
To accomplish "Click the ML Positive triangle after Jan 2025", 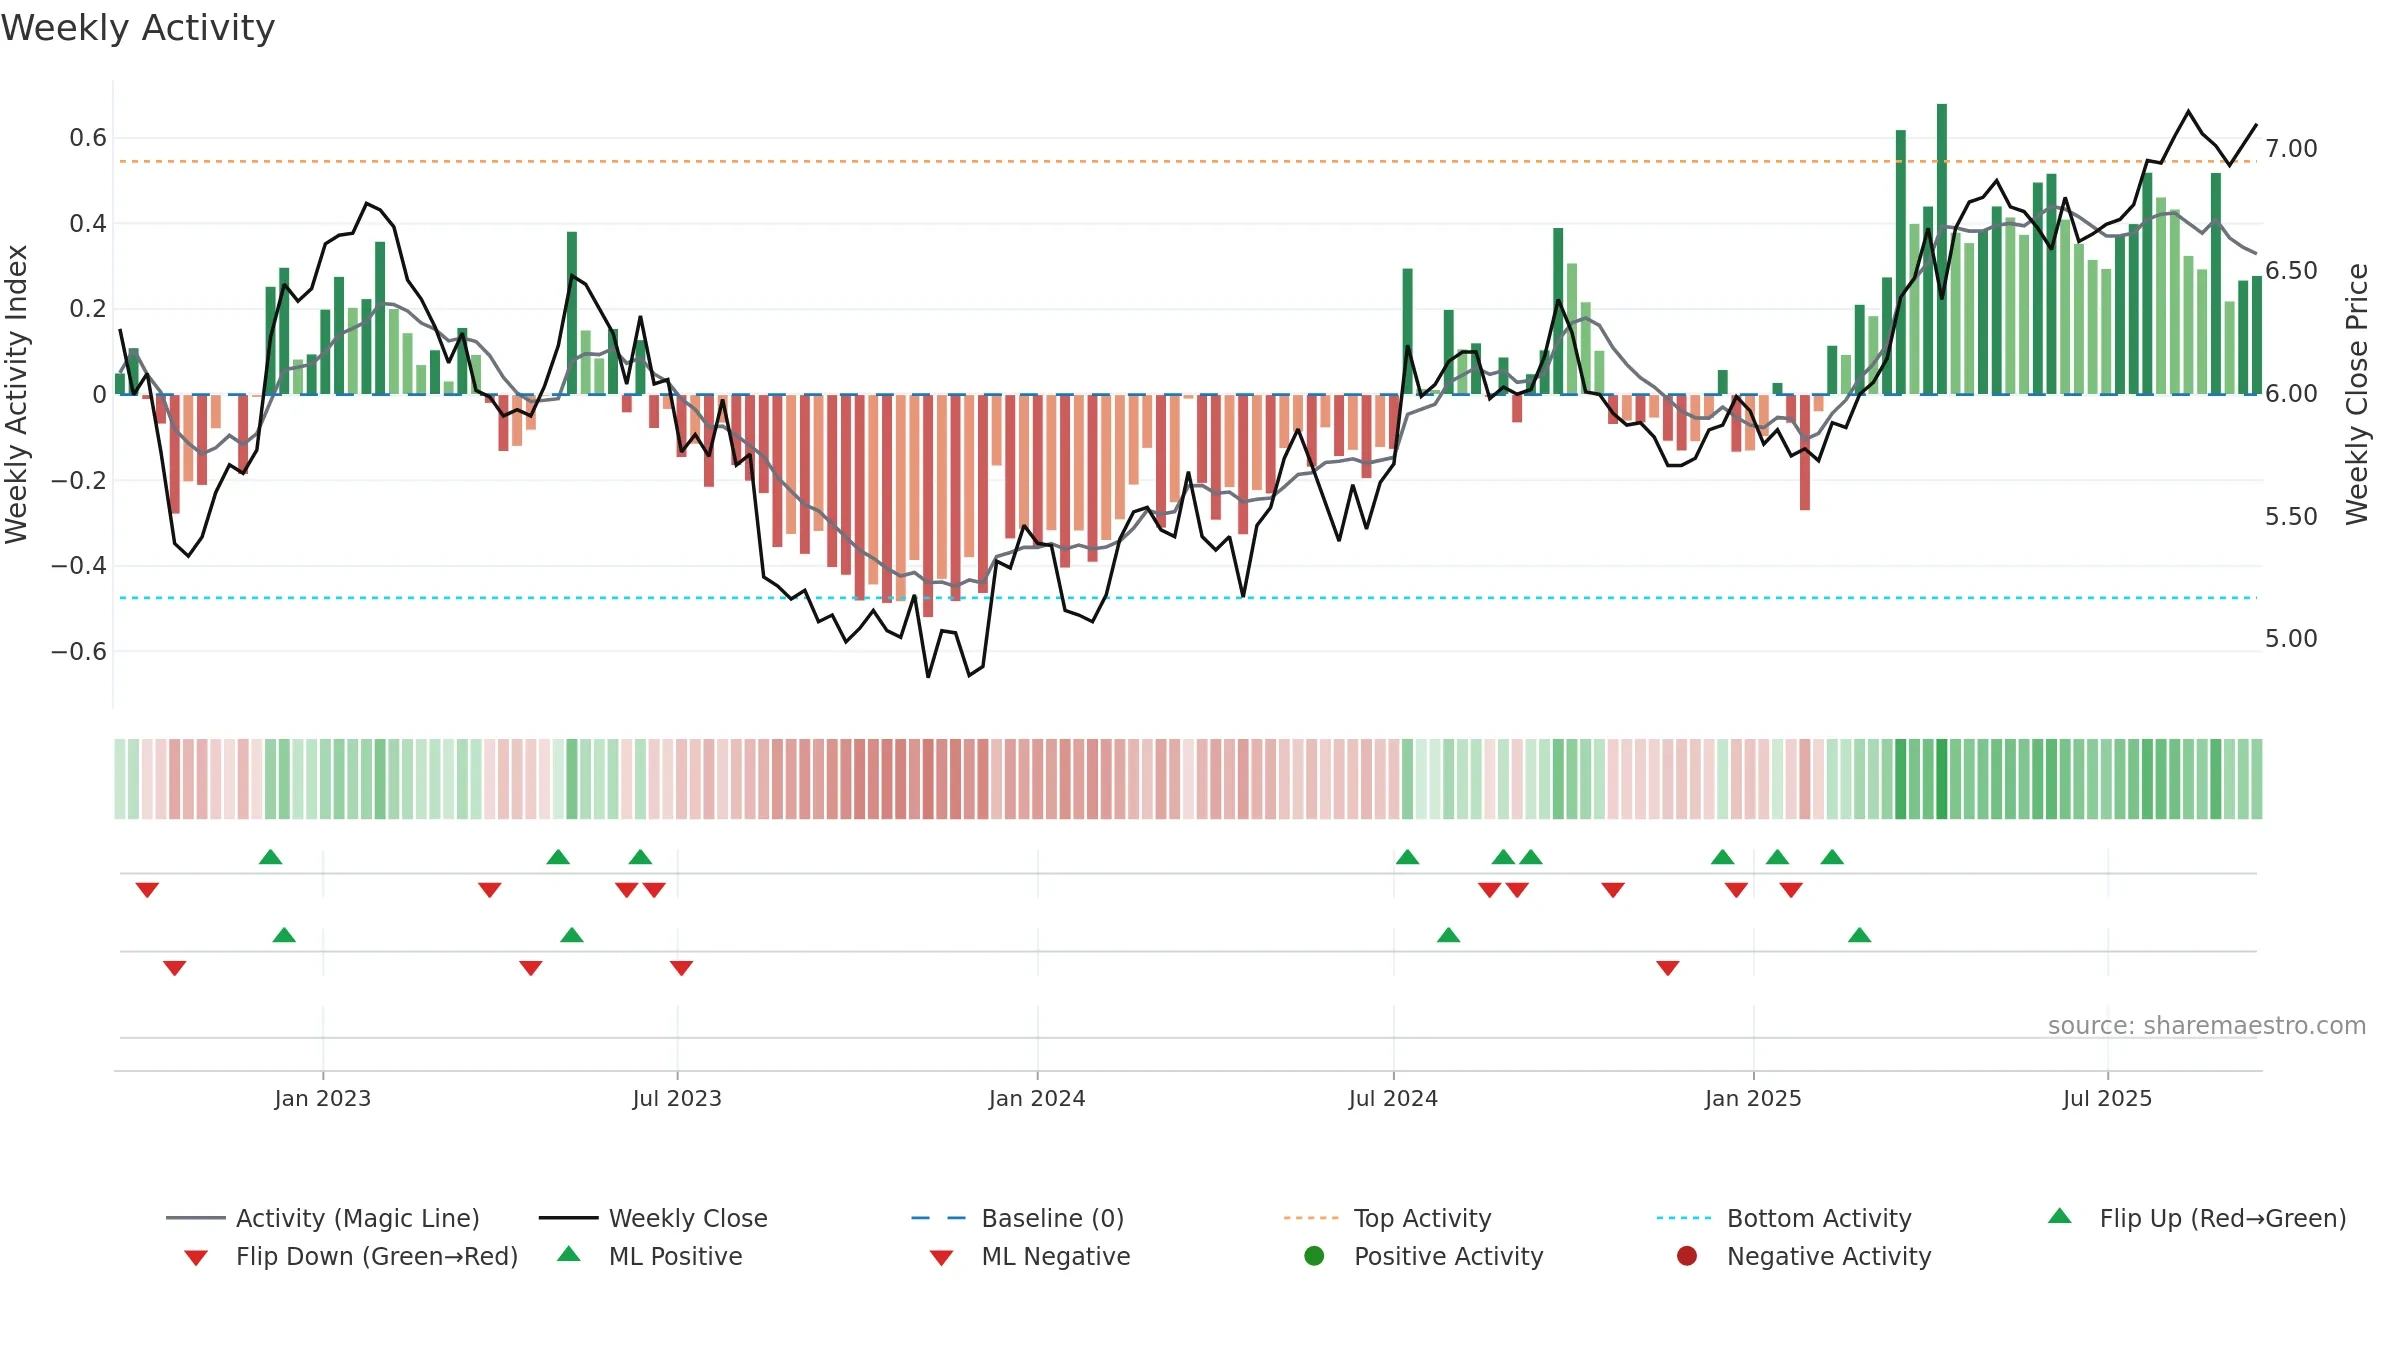I will (1859, 935).
